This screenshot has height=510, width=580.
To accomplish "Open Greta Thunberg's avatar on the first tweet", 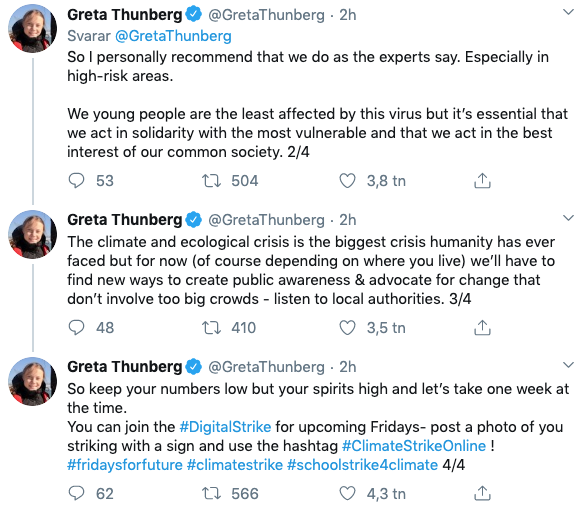I will click(x=33, y=28).
